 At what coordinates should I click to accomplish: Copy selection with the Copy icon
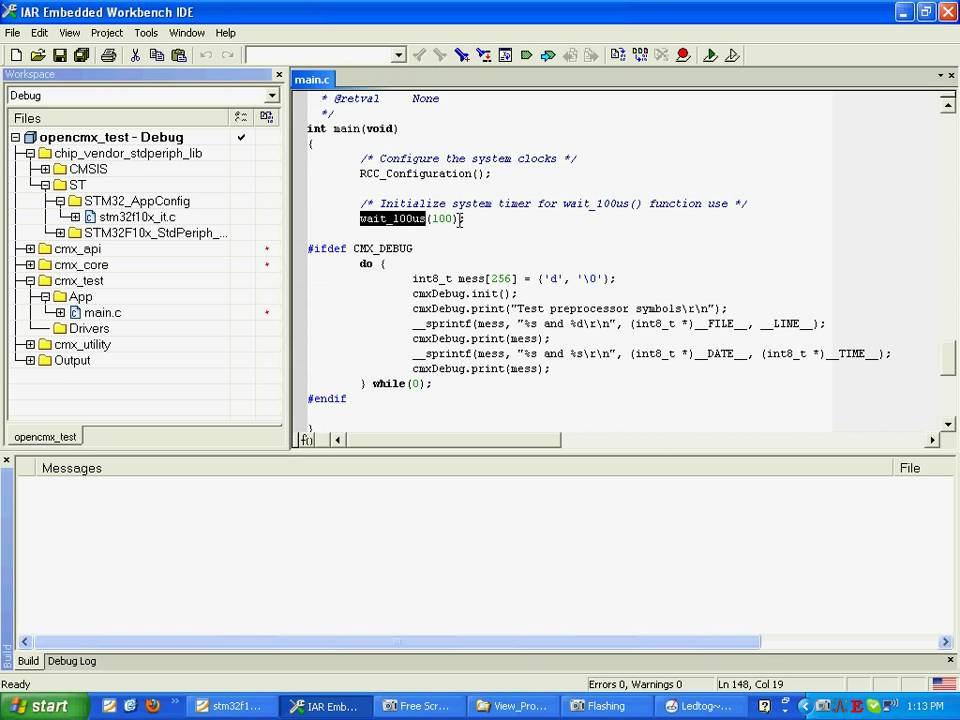(x=157, y=56)
